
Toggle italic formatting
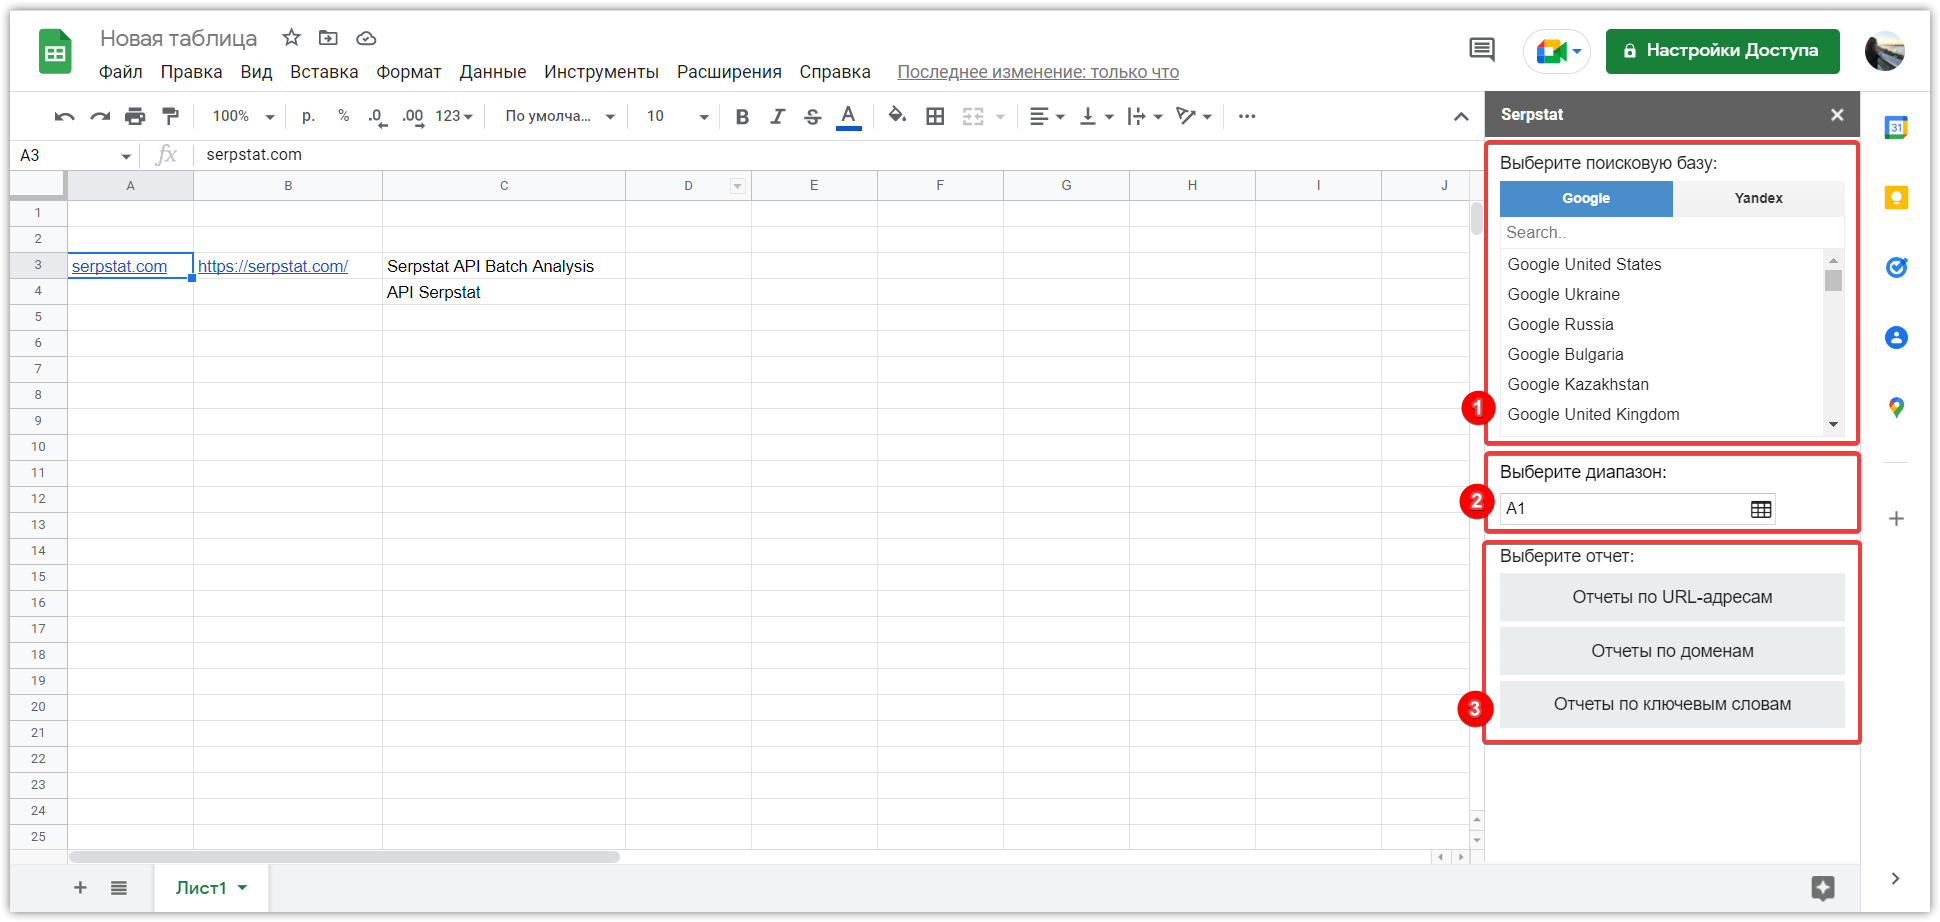[777, 117]
